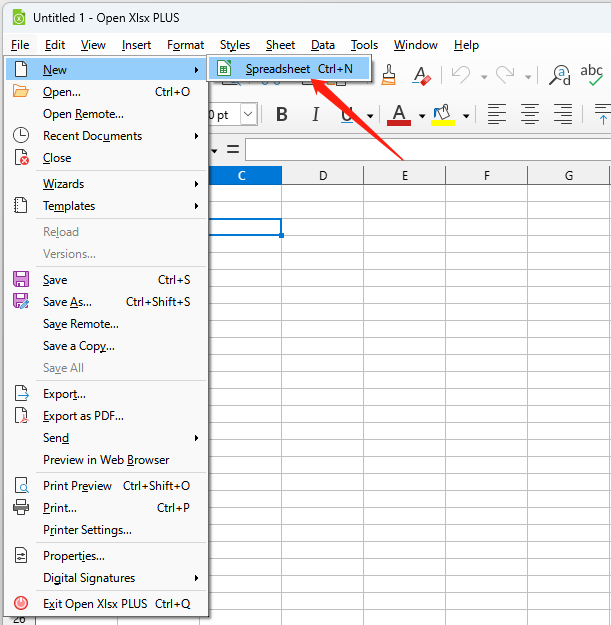611x625 pixels.
Task: Click the Clear Direct Formatting icon
Action: point(421,75)
